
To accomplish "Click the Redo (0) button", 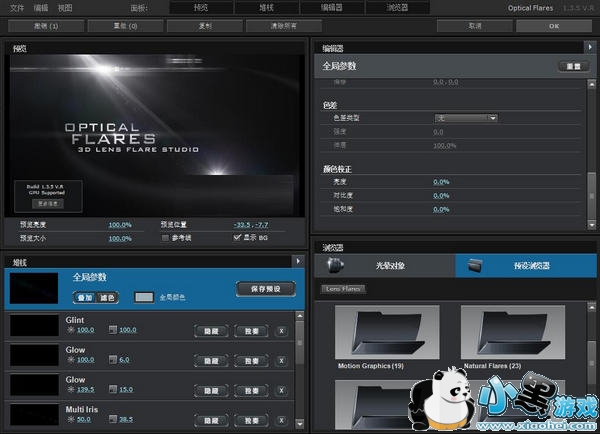I will [x=126, y=26].
